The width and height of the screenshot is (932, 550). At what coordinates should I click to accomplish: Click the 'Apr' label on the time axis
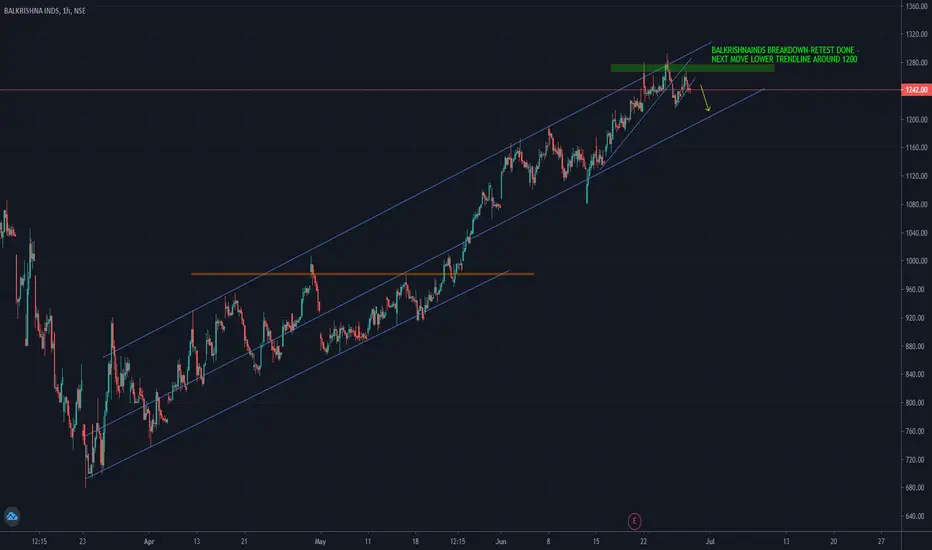point(149,542)
